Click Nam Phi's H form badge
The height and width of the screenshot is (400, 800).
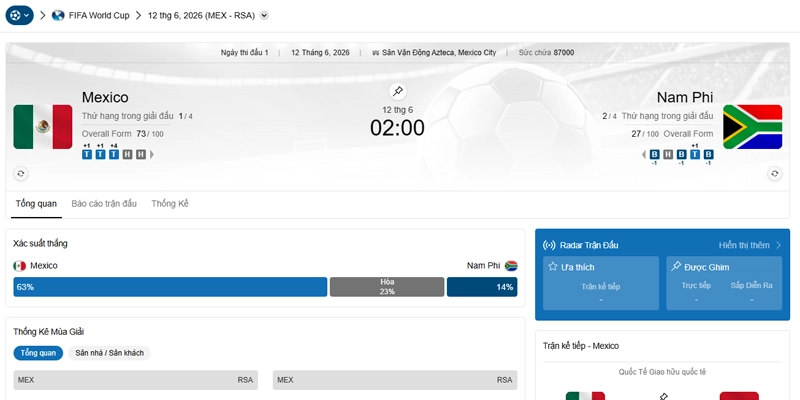click(x=668, y=154)
